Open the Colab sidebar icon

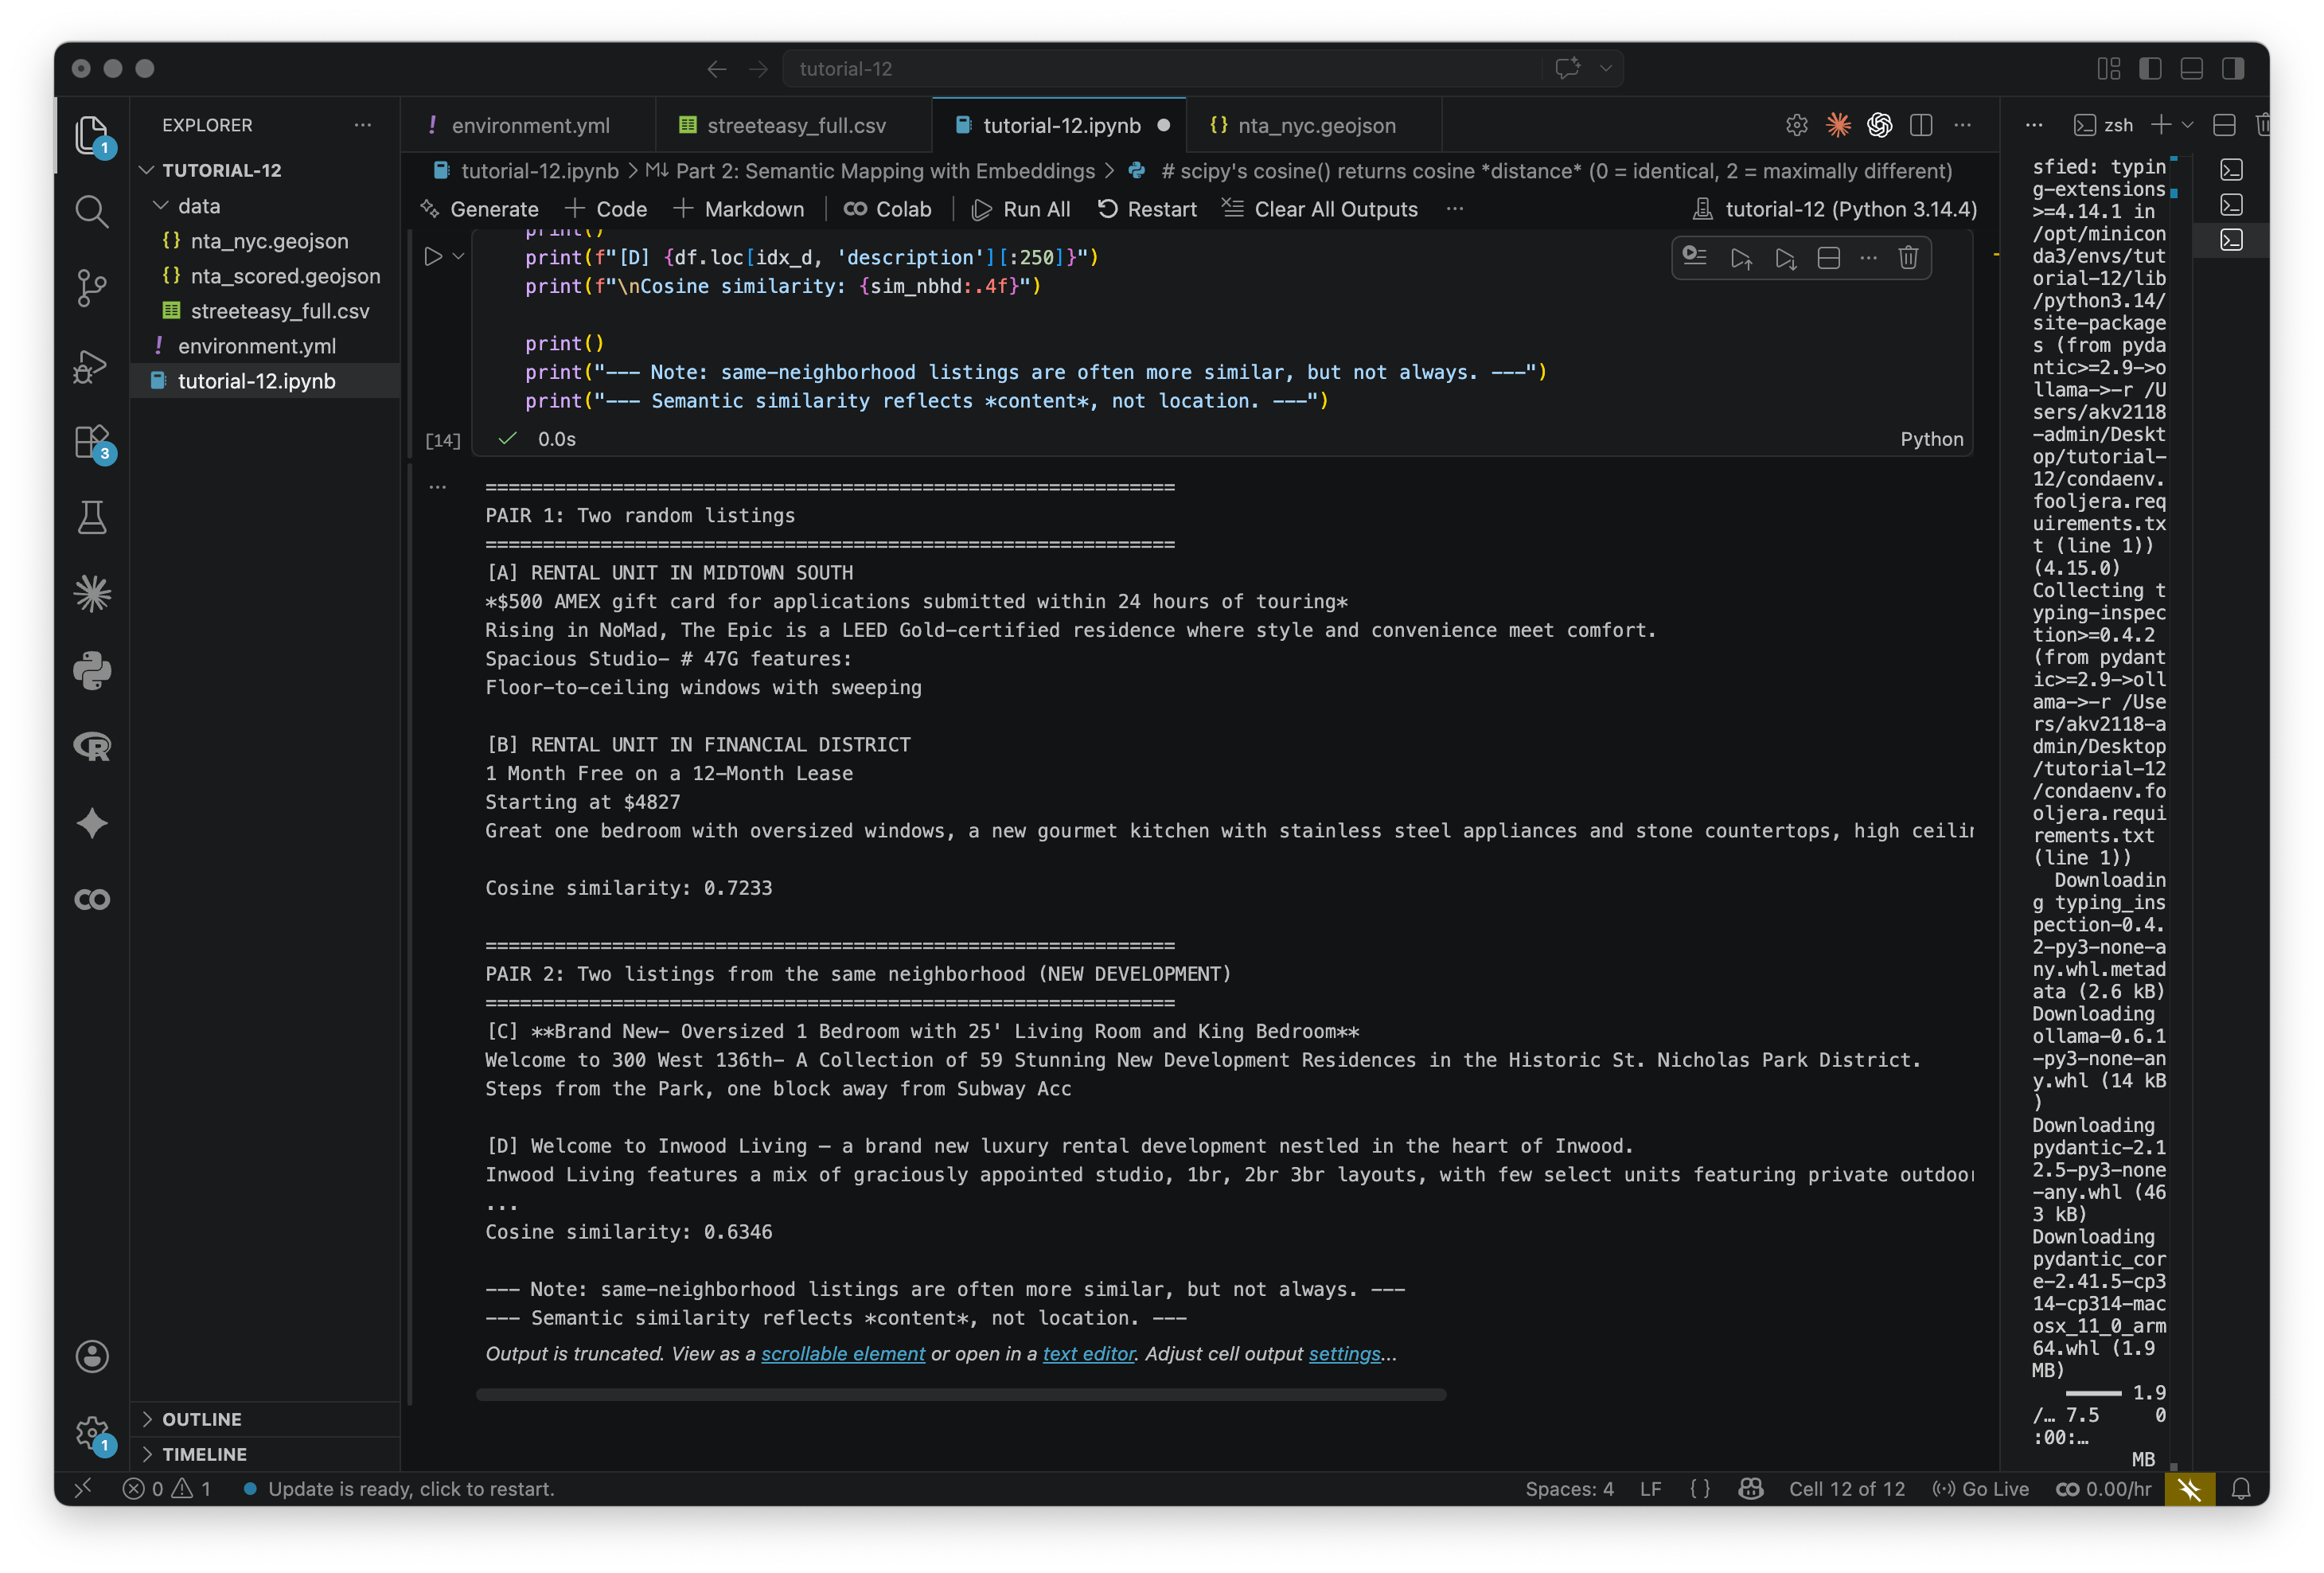click(91, 900)
